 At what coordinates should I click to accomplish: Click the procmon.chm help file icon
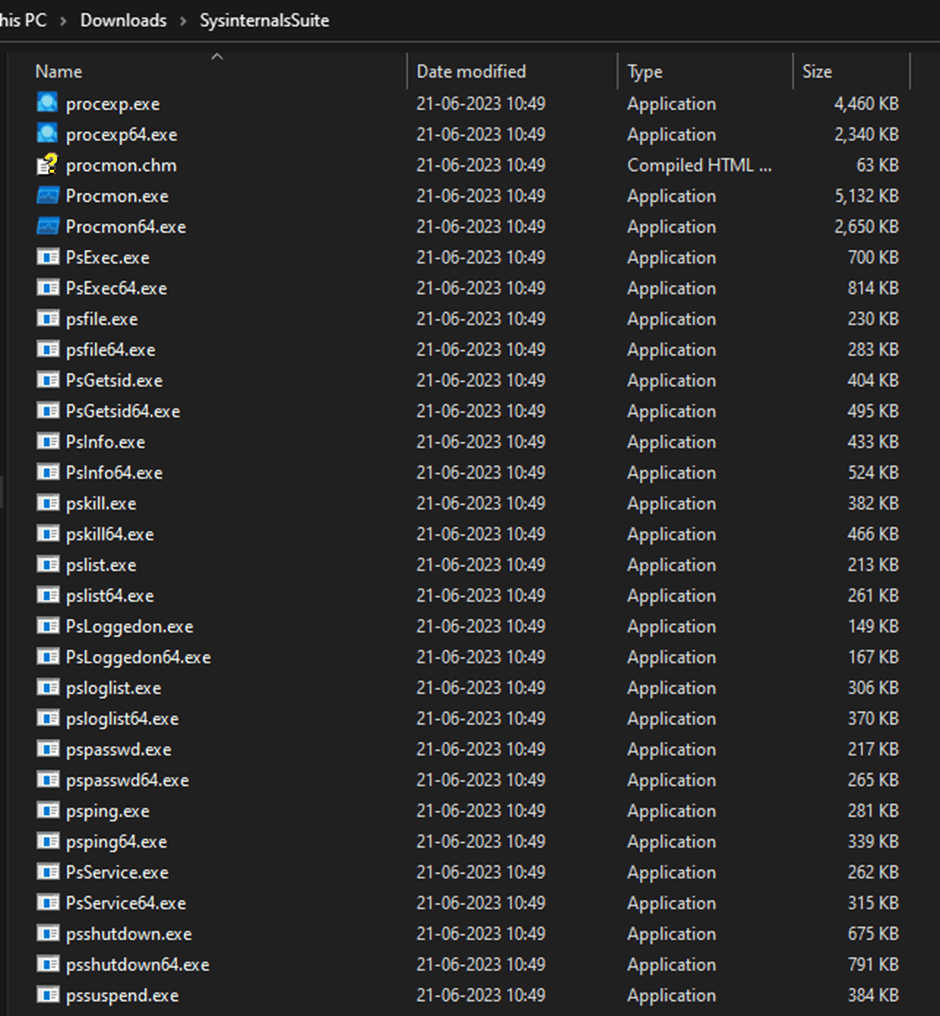coord(47,165)
